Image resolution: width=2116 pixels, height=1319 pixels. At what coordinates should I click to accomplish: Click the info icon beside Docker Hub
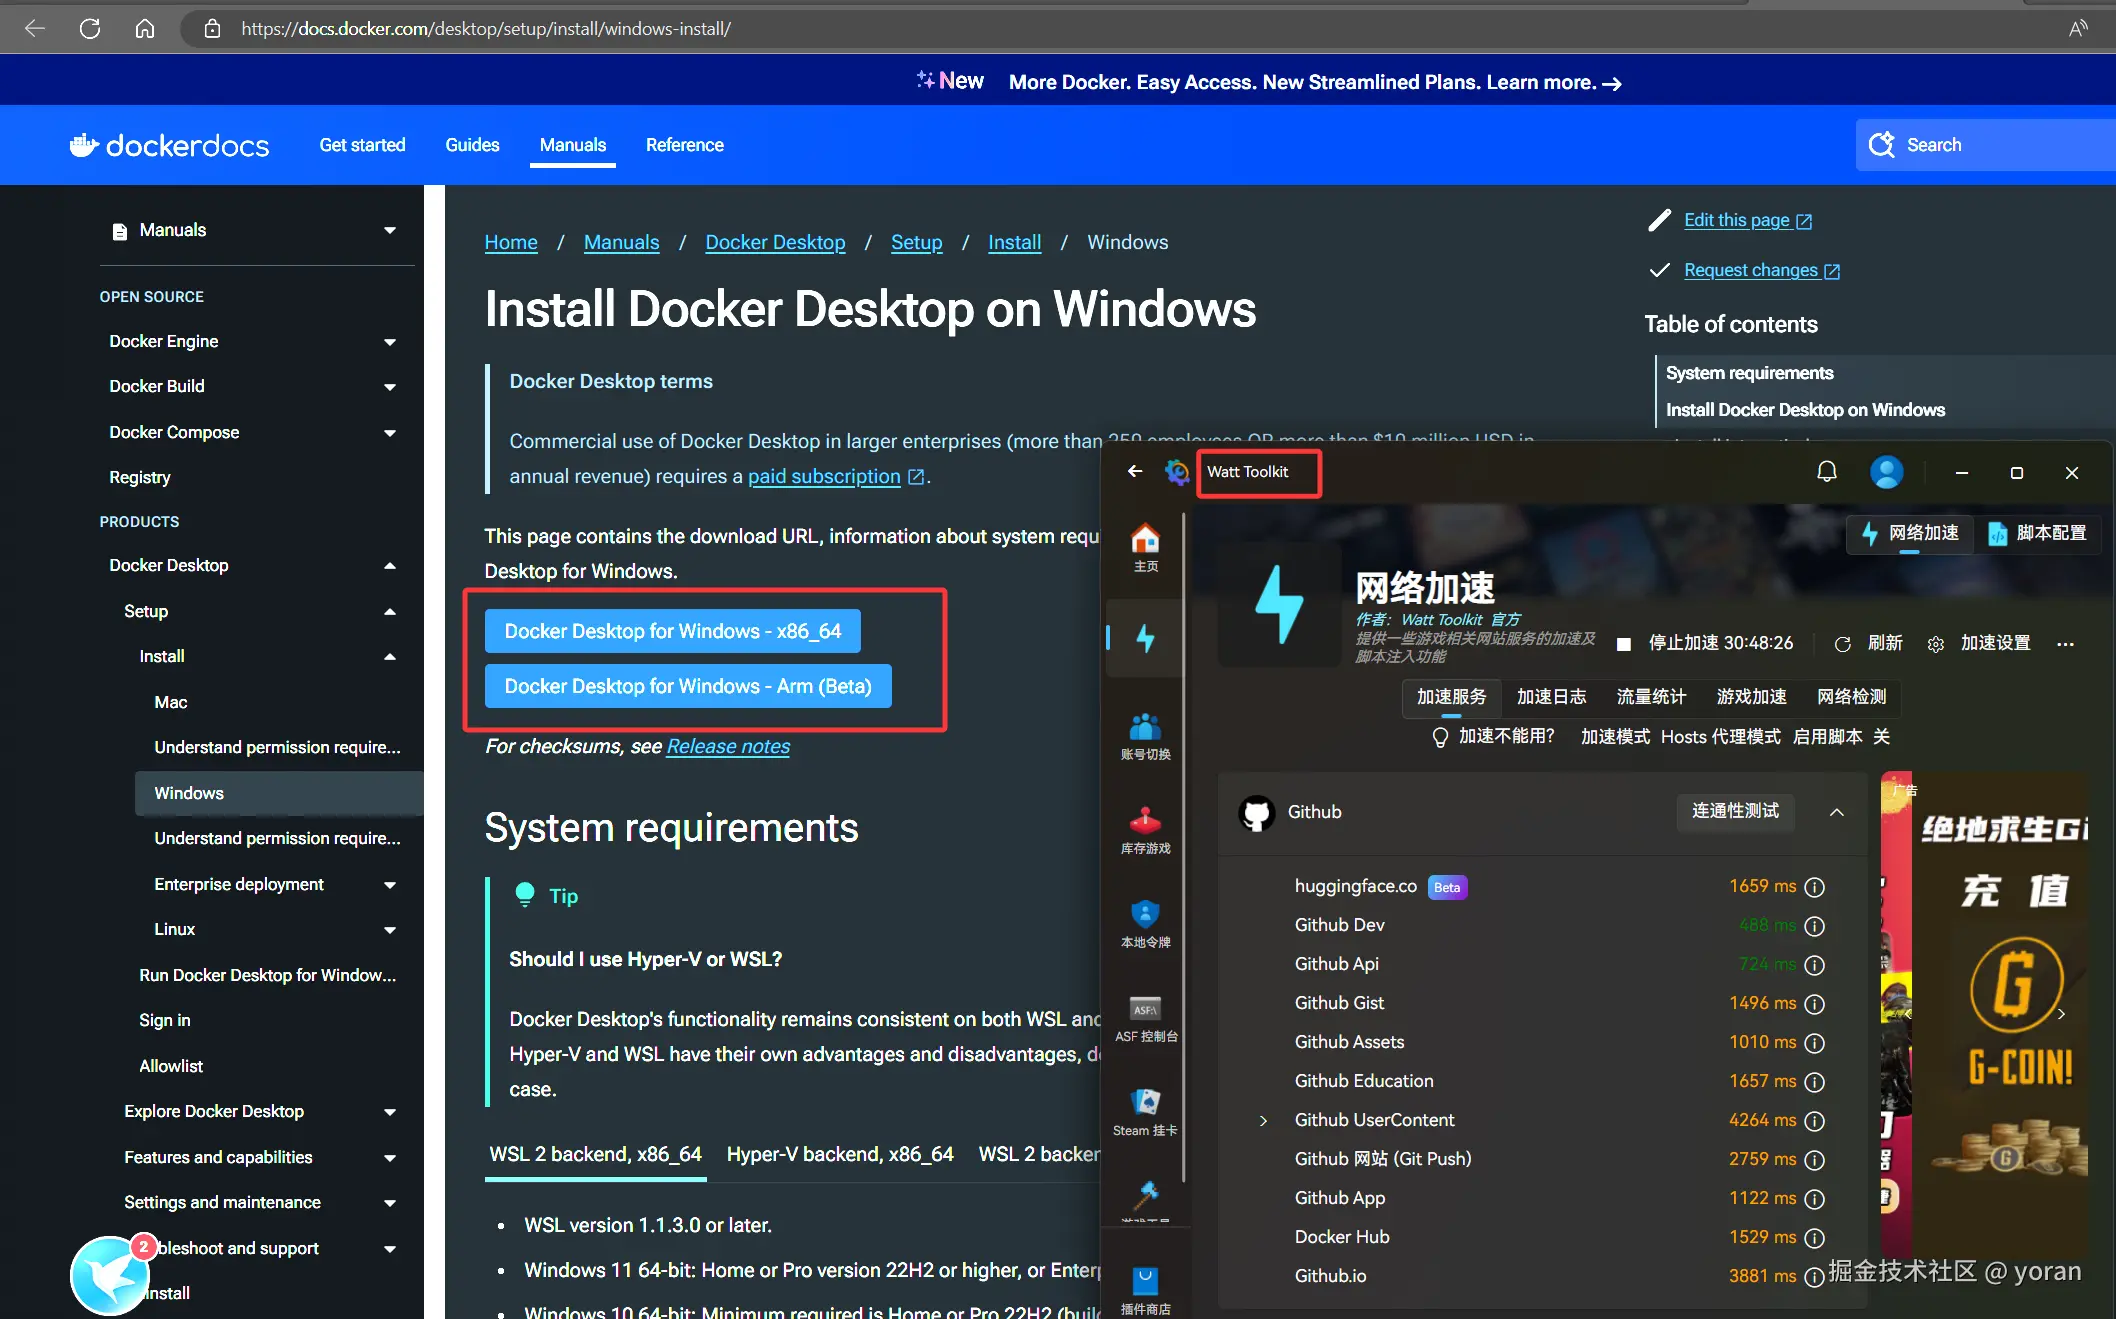pos(1815,1238)
